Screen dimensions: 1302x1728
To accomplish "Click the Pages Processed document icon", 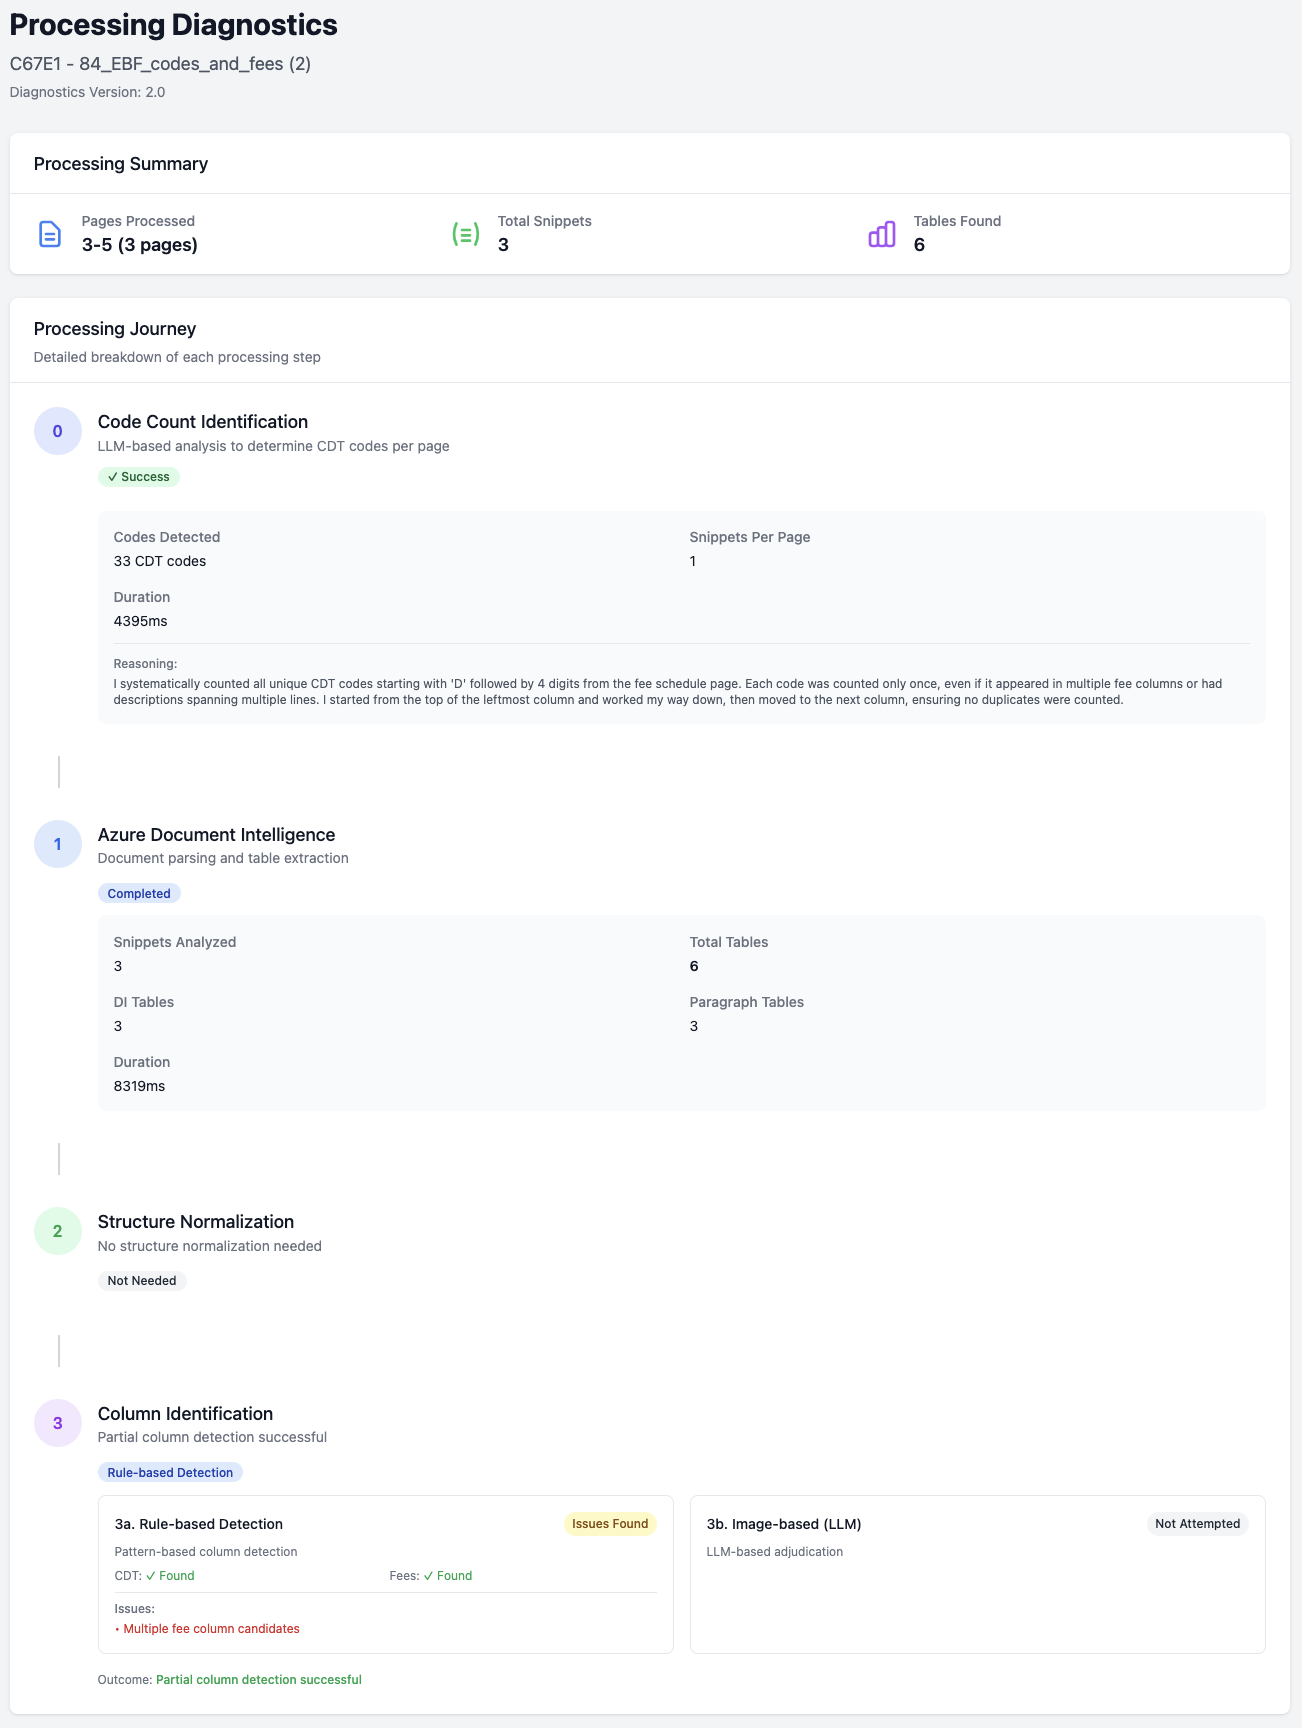I will point(49,234).
